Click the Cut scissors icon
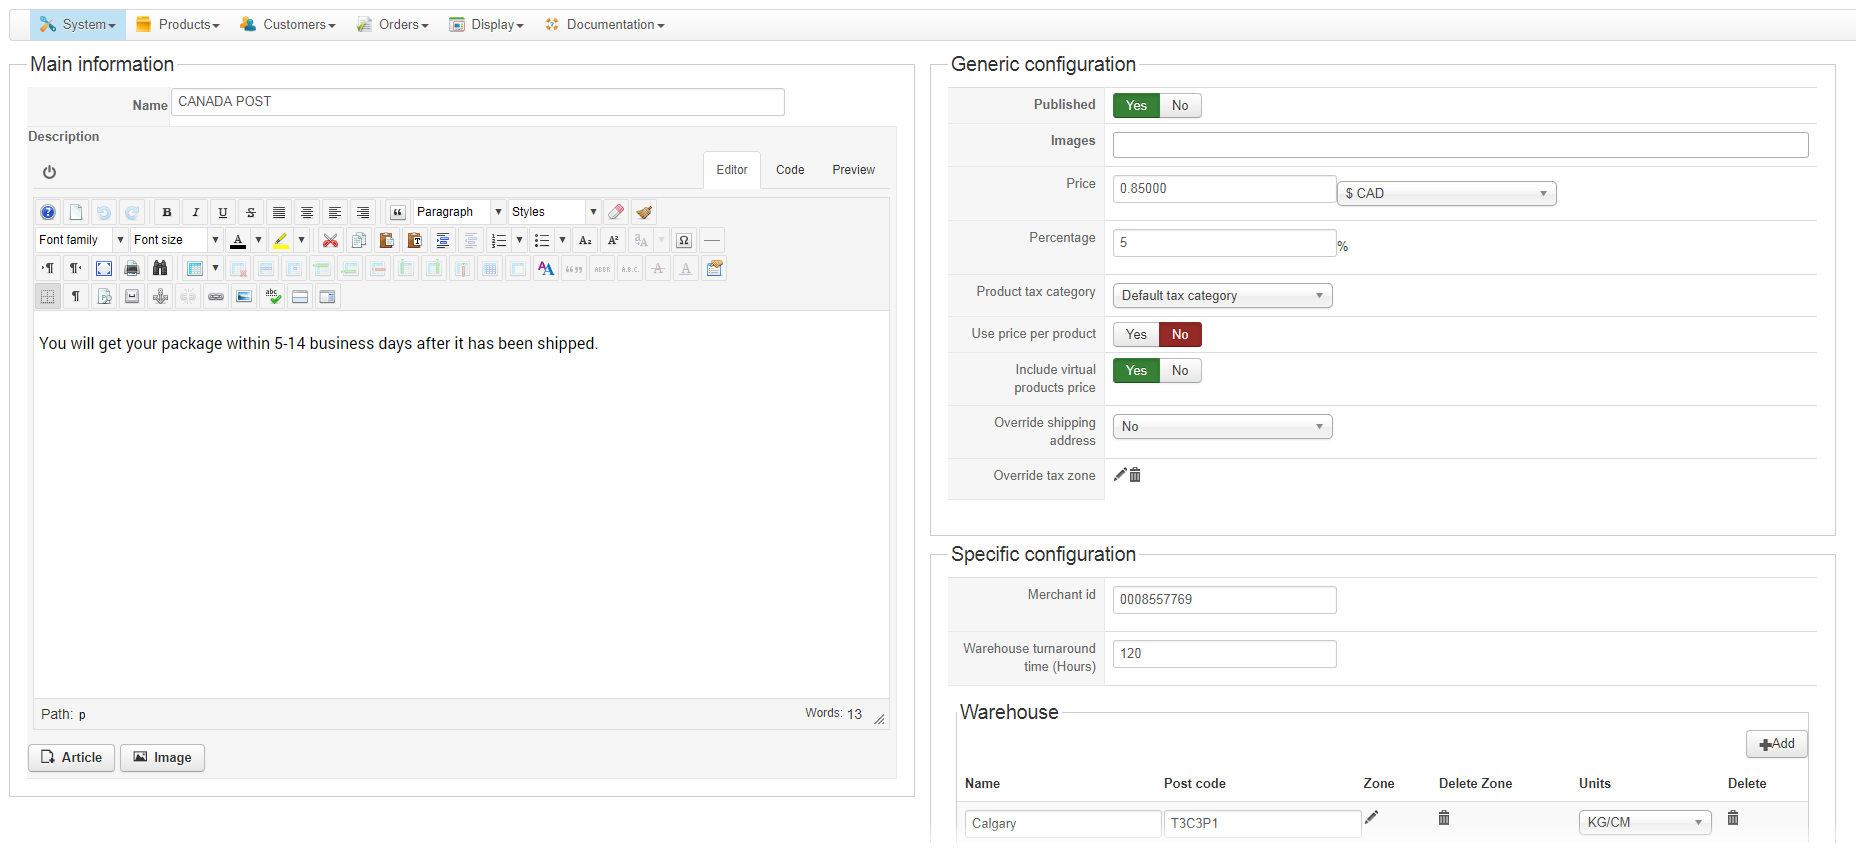 point(330,240)
